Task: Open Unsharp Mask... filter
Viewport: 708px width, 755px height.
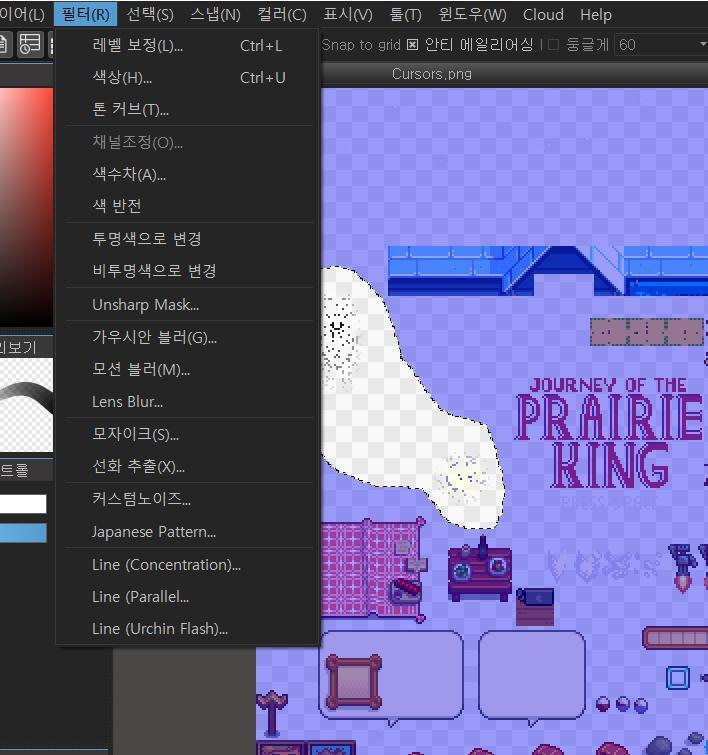Action: (188, 305)
